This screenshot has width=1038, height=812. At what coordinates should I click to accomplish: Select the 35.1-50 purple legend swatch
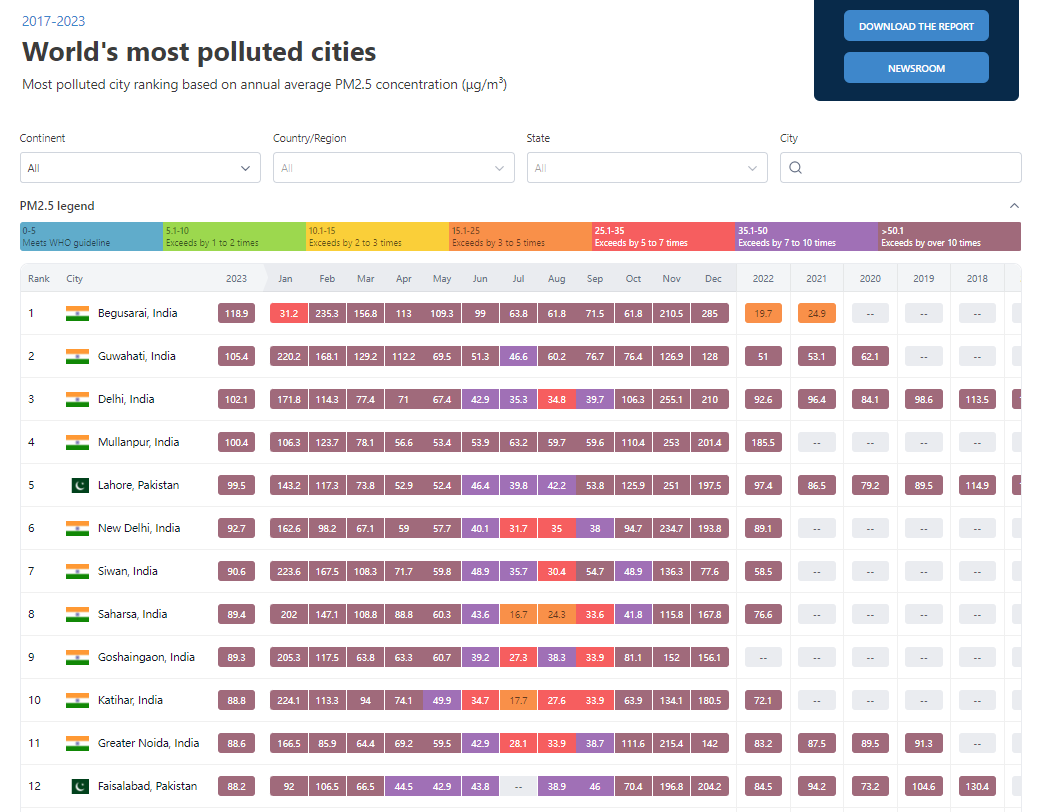tap(806, 237)
